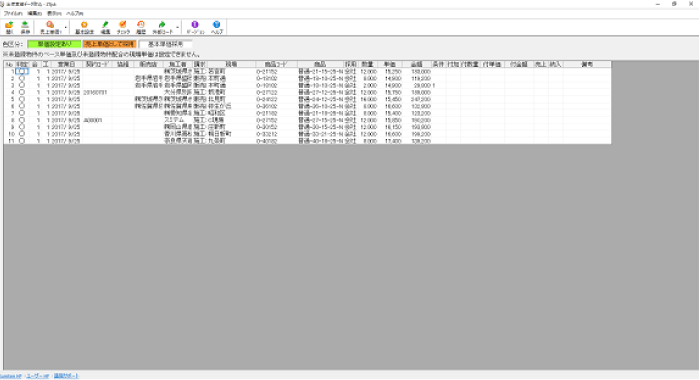Toggle the circle selector in row 1

[22, 71]
